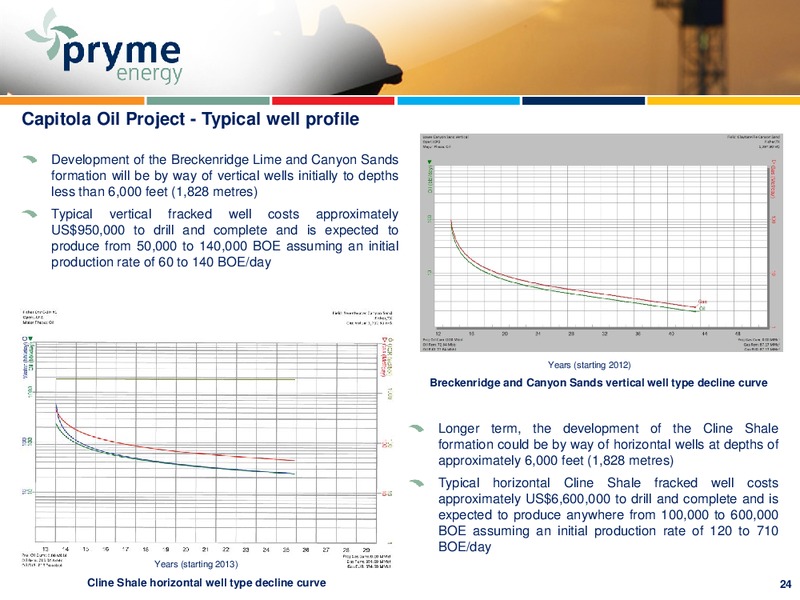Click the leaf bullet beside 'Longer term, the development'

417,428
